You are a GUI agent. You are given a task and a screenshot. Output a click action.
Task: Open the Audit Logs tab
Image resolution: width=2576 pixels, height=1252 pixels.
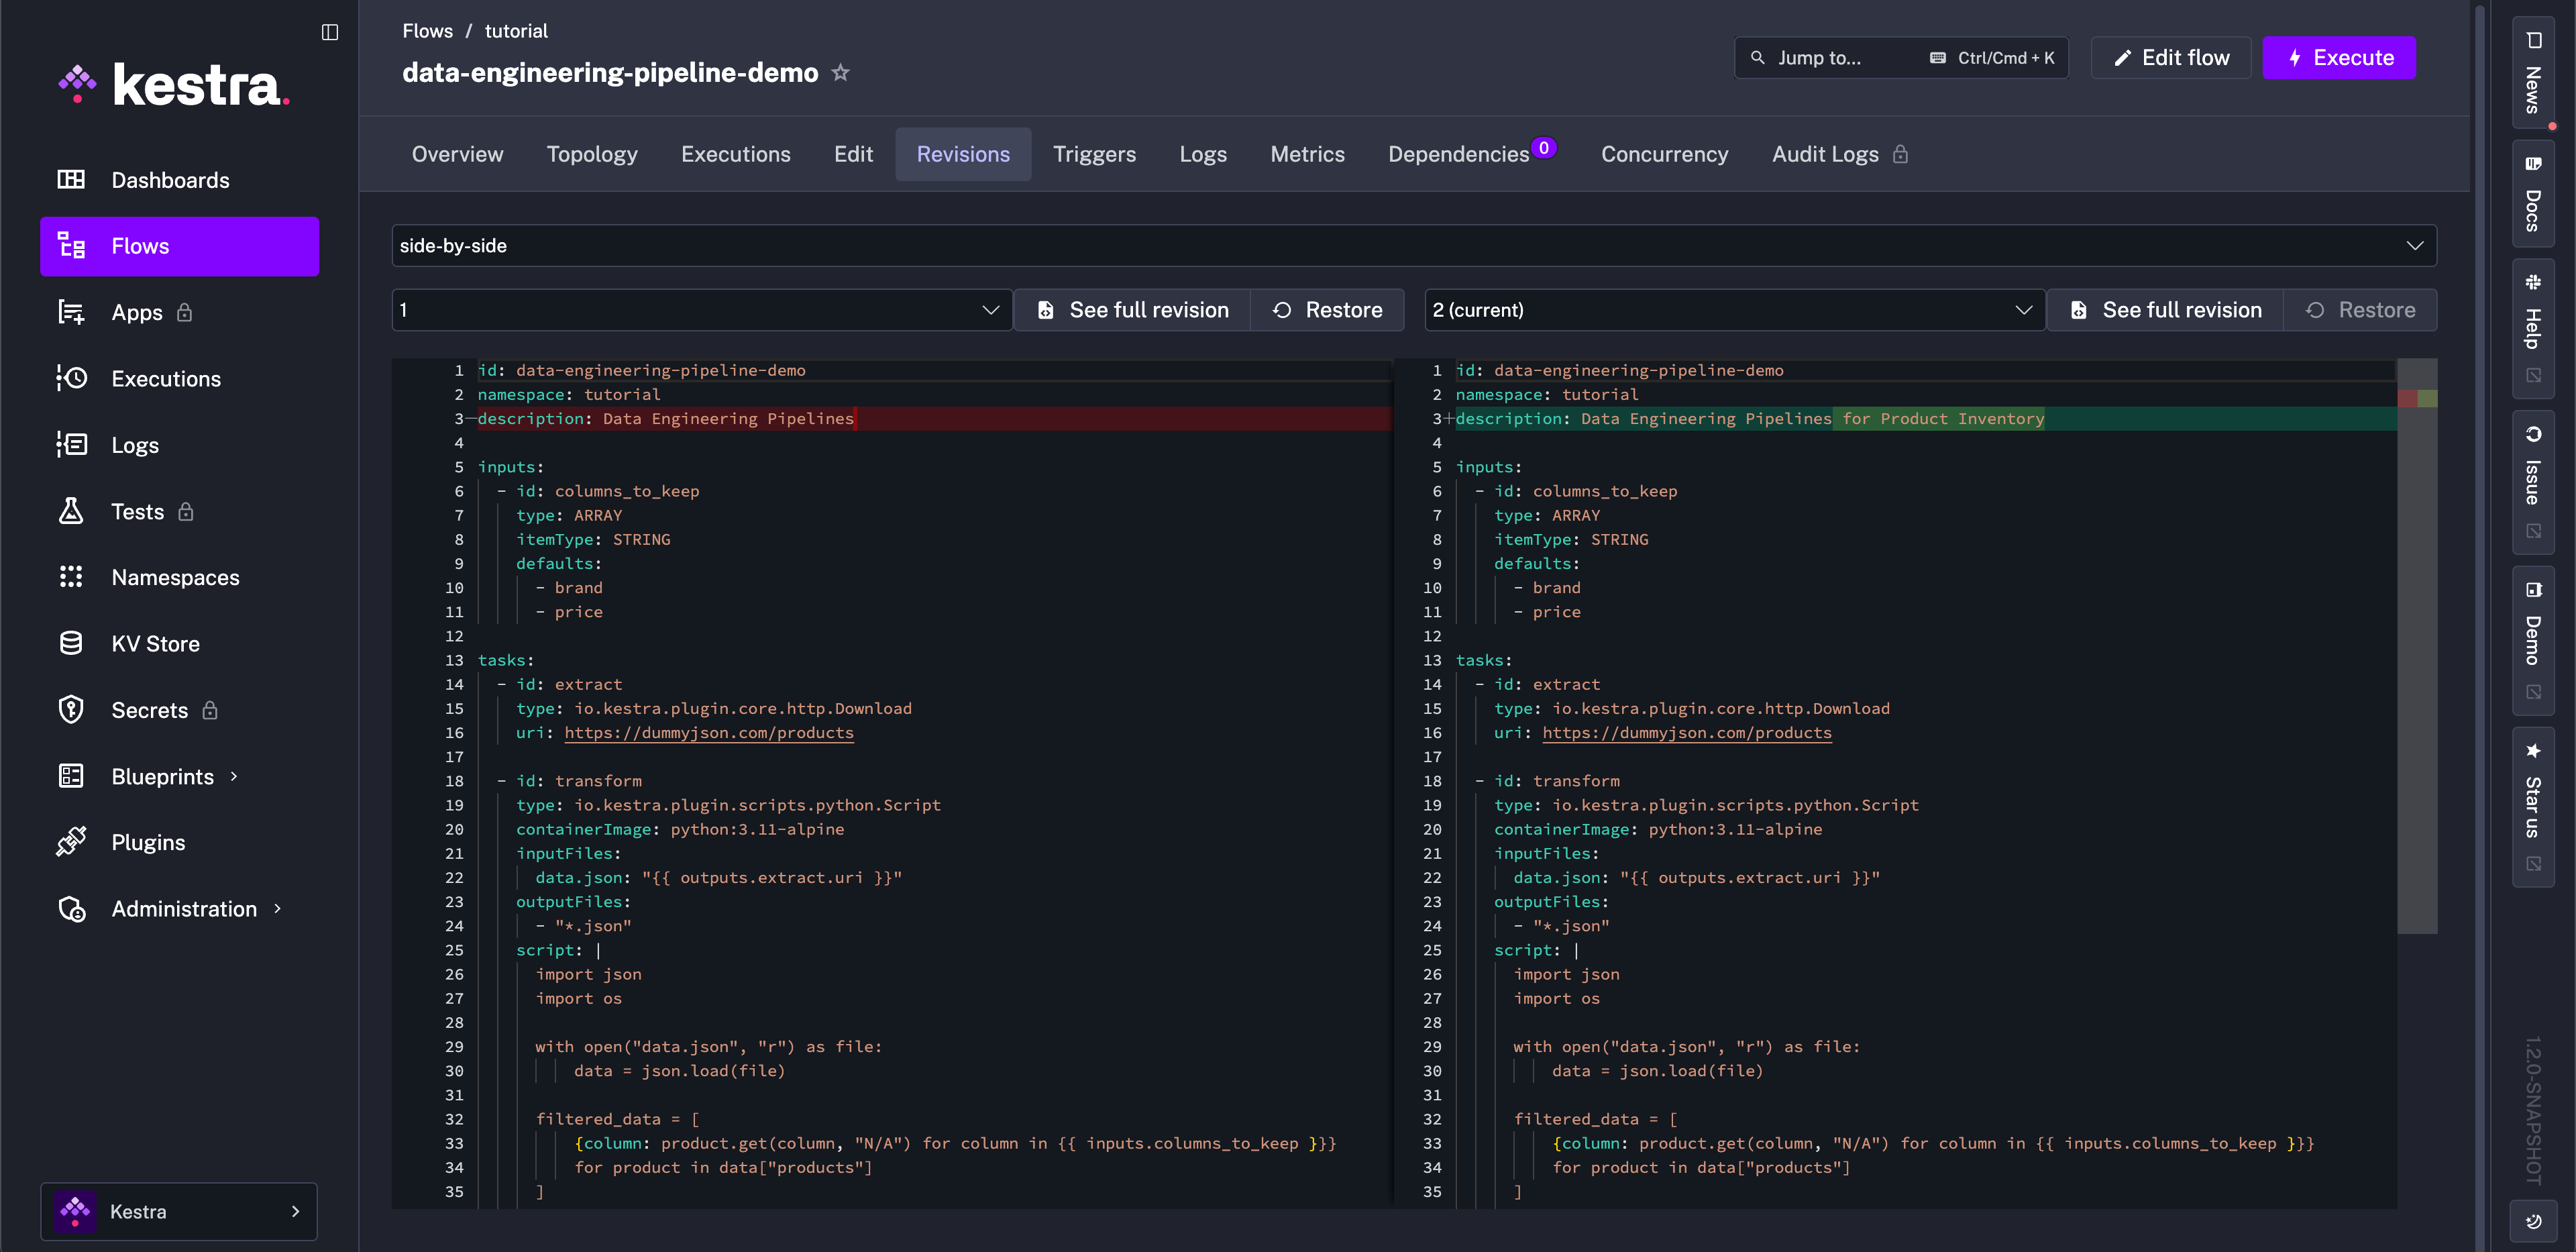click(1826, 153)
